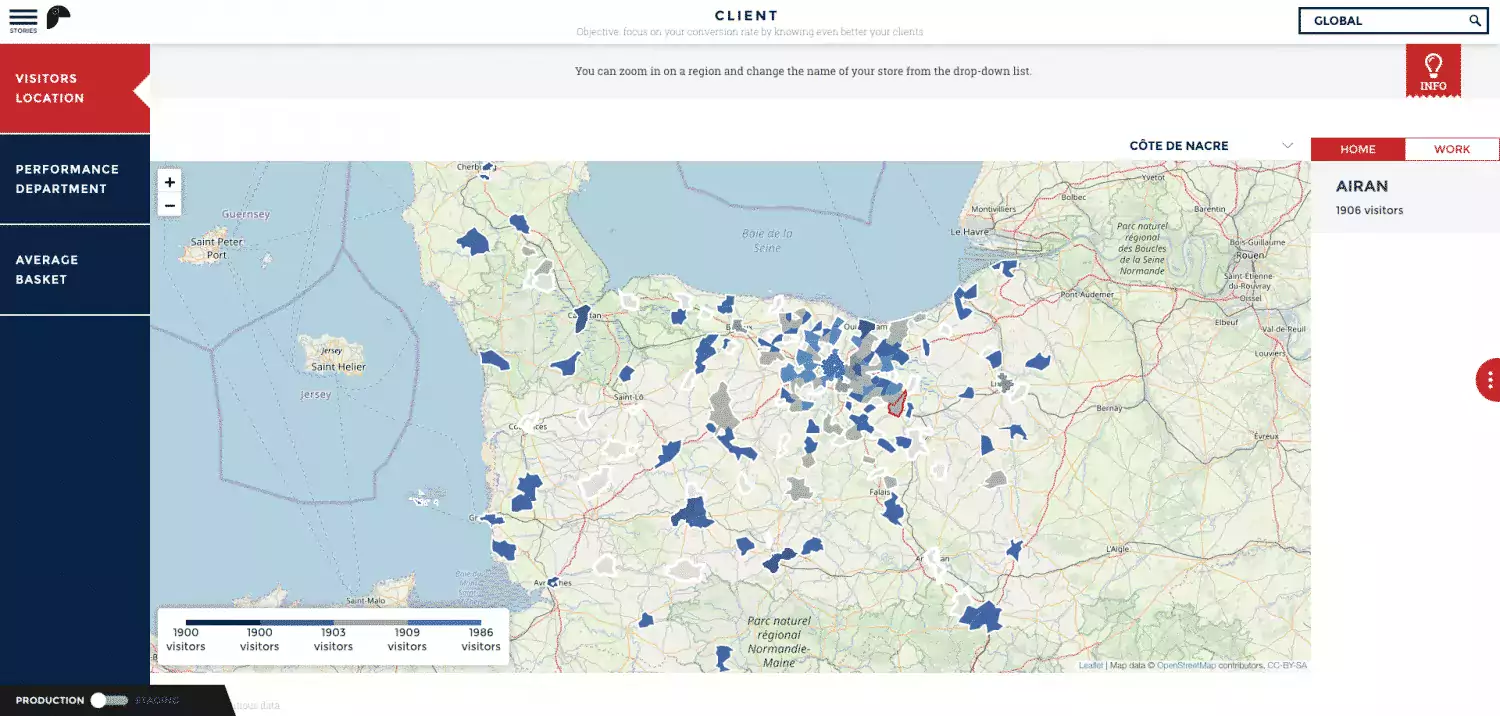Open the red three-dots side button
Screen dimensions: 1500x716
[1489, 380]
